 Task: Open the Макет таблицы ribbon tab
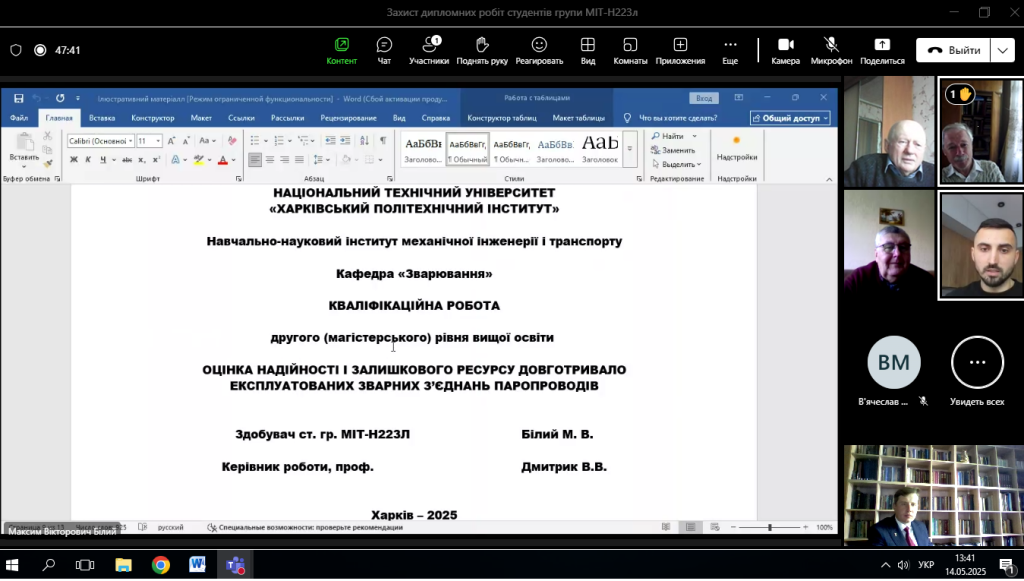(x=579, y=118)
